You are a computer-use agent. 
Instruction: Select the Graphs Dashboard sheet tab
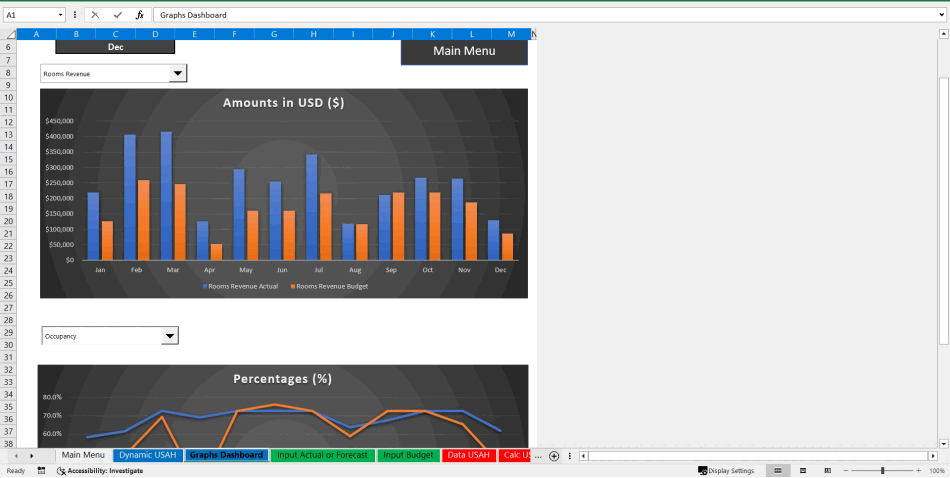(x=227, y=455)
